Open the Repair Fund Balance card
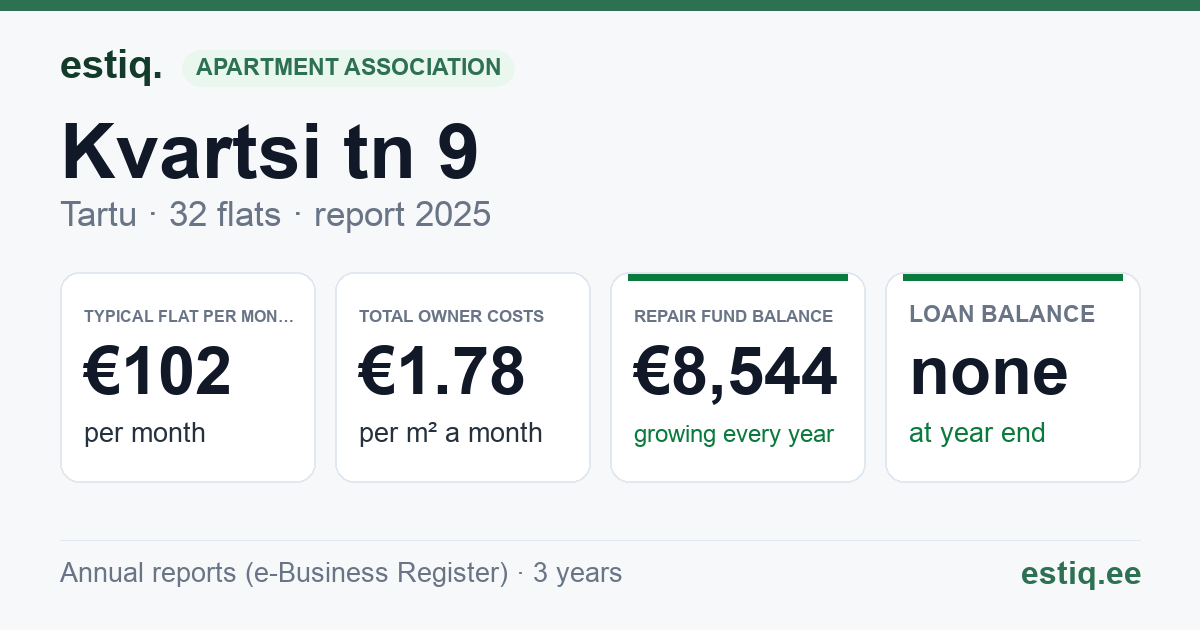The image size is (1200, 630). pyautogui.click(x=738, y=377)
